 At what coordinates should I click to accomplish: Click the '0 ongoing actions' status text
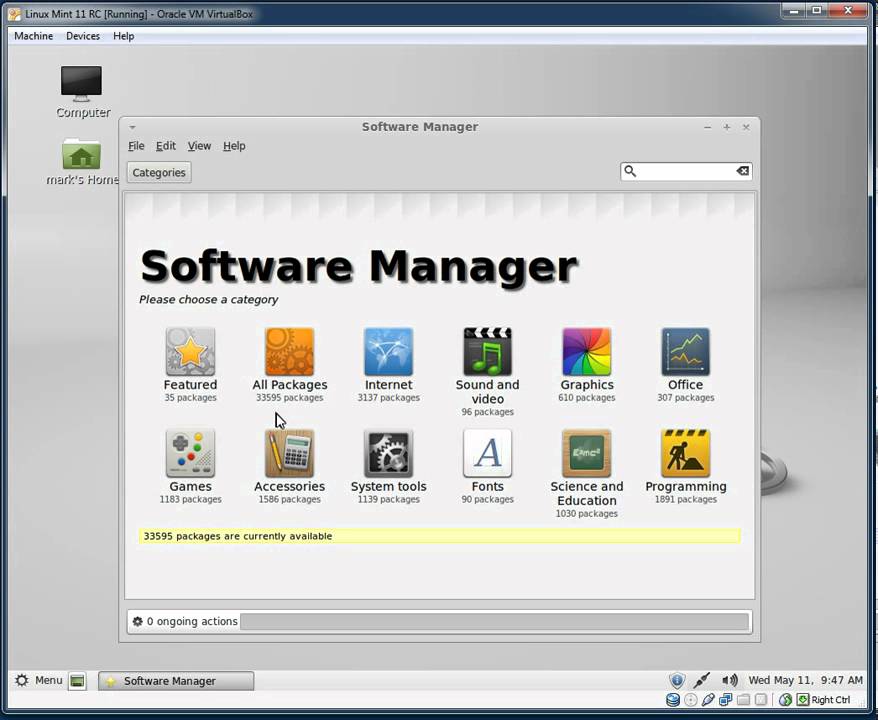[192, 621]
